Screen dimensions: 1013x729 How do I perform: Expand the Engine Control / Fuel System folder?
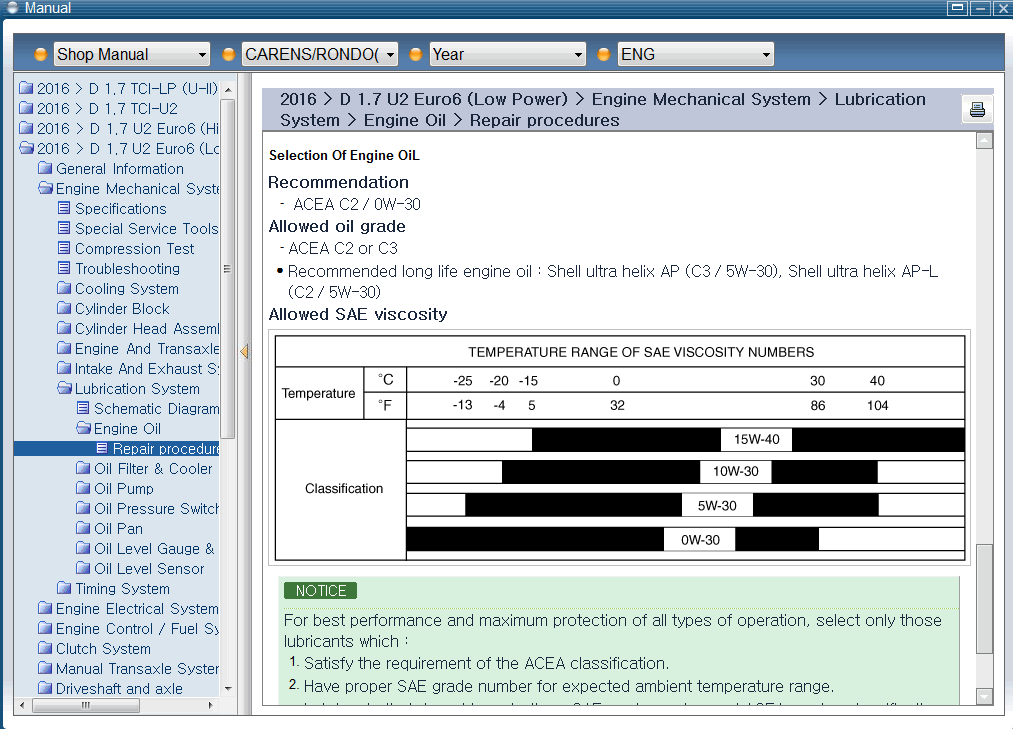click(129, 629)
